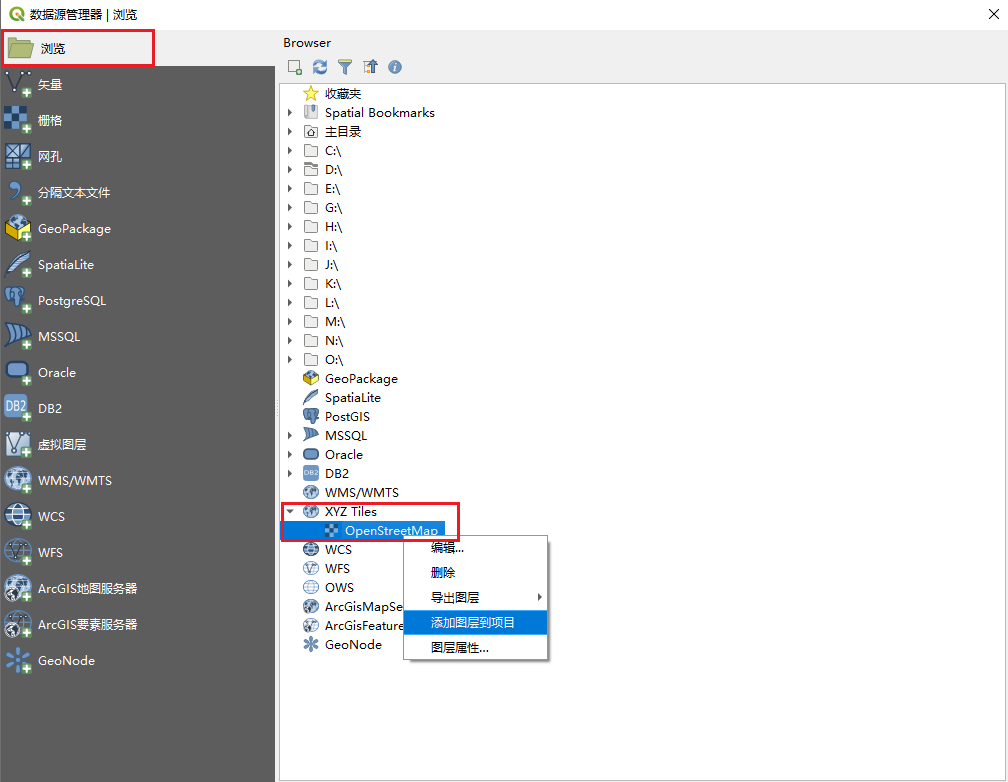Open 图层属性... from the context menu

pyautogui.click(x=475, y=648)
